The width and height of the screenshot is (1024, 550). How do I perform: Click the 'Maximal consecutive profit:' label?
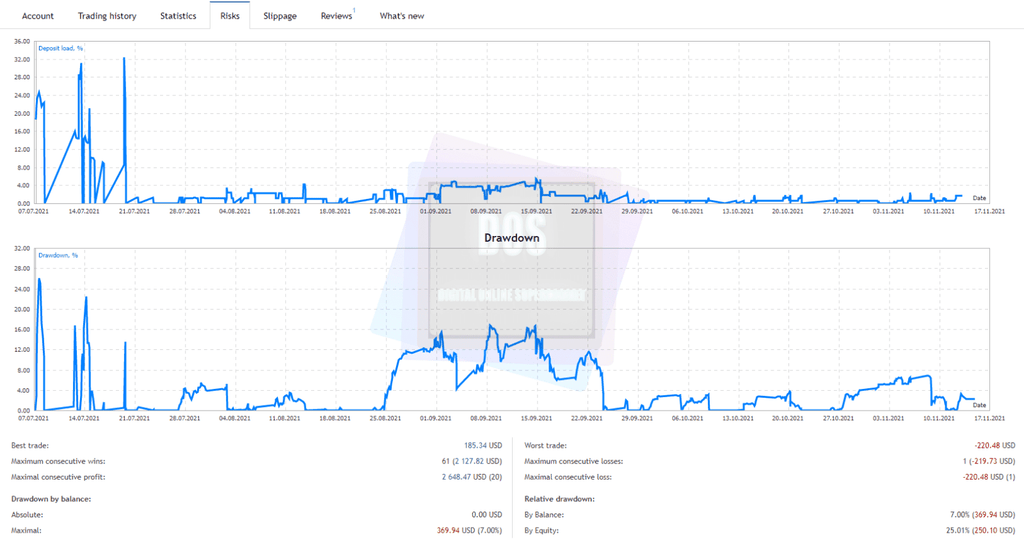[x=58, y=477]
